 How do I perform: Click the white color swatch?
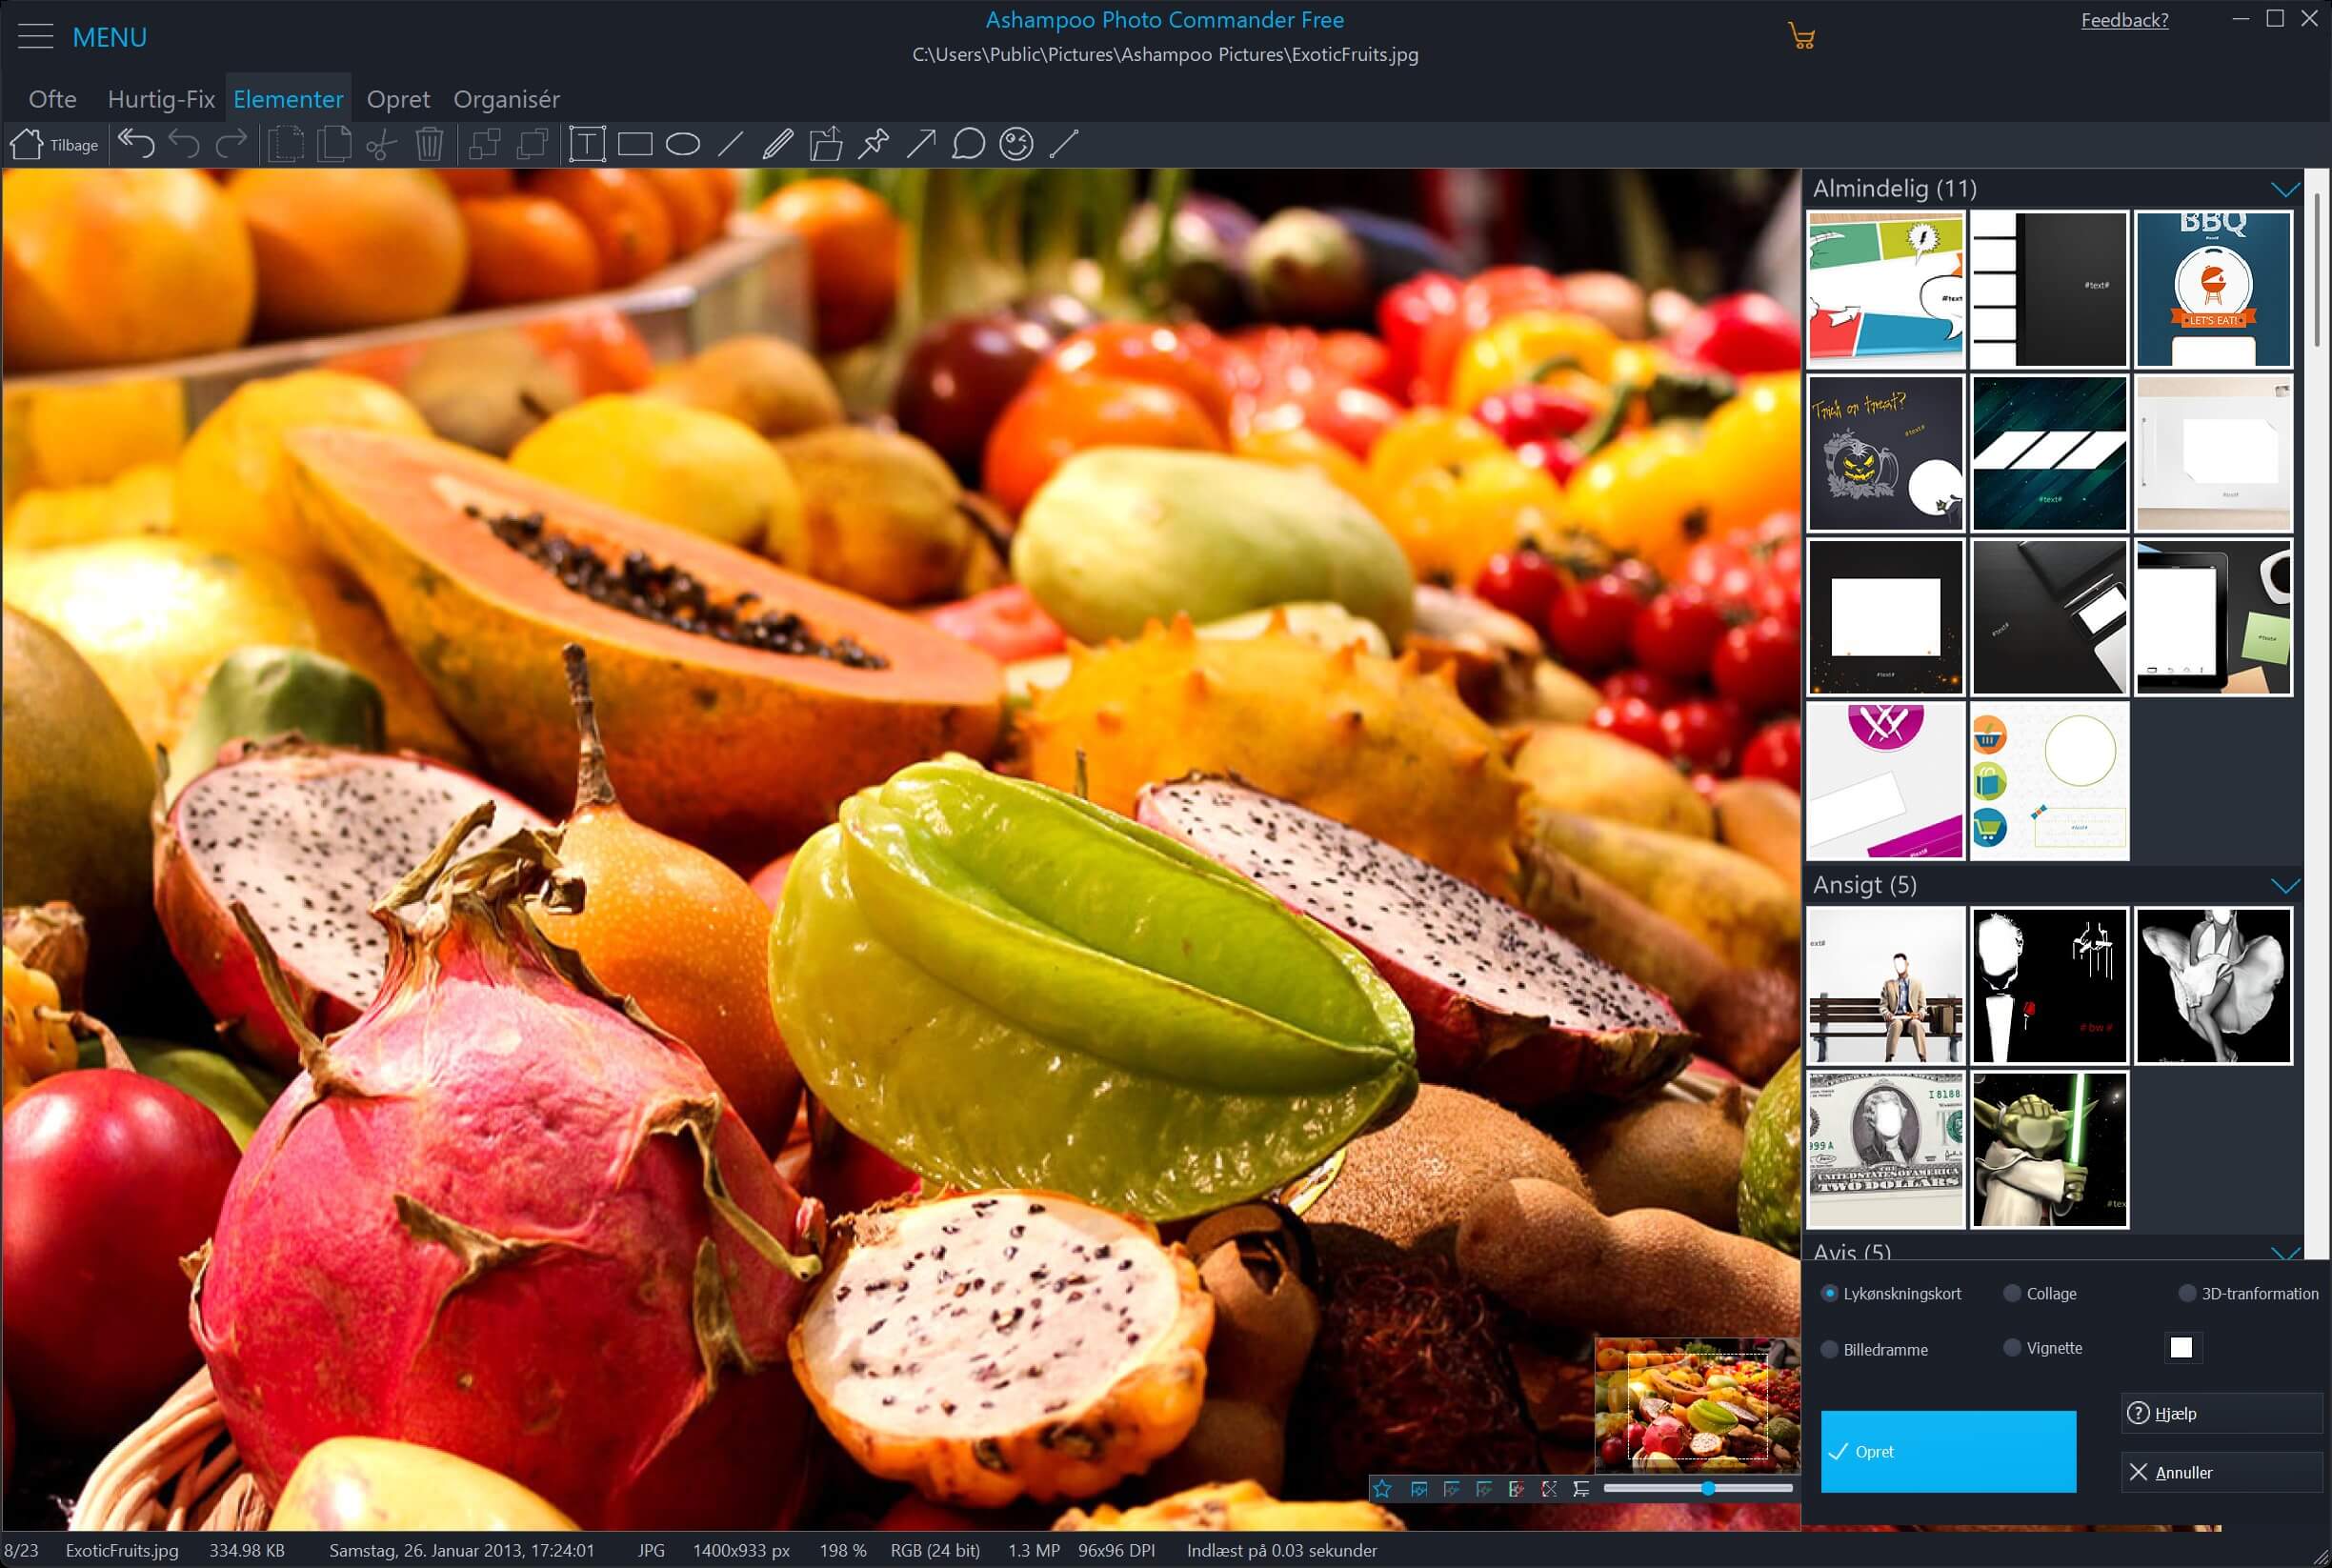2181,1348
